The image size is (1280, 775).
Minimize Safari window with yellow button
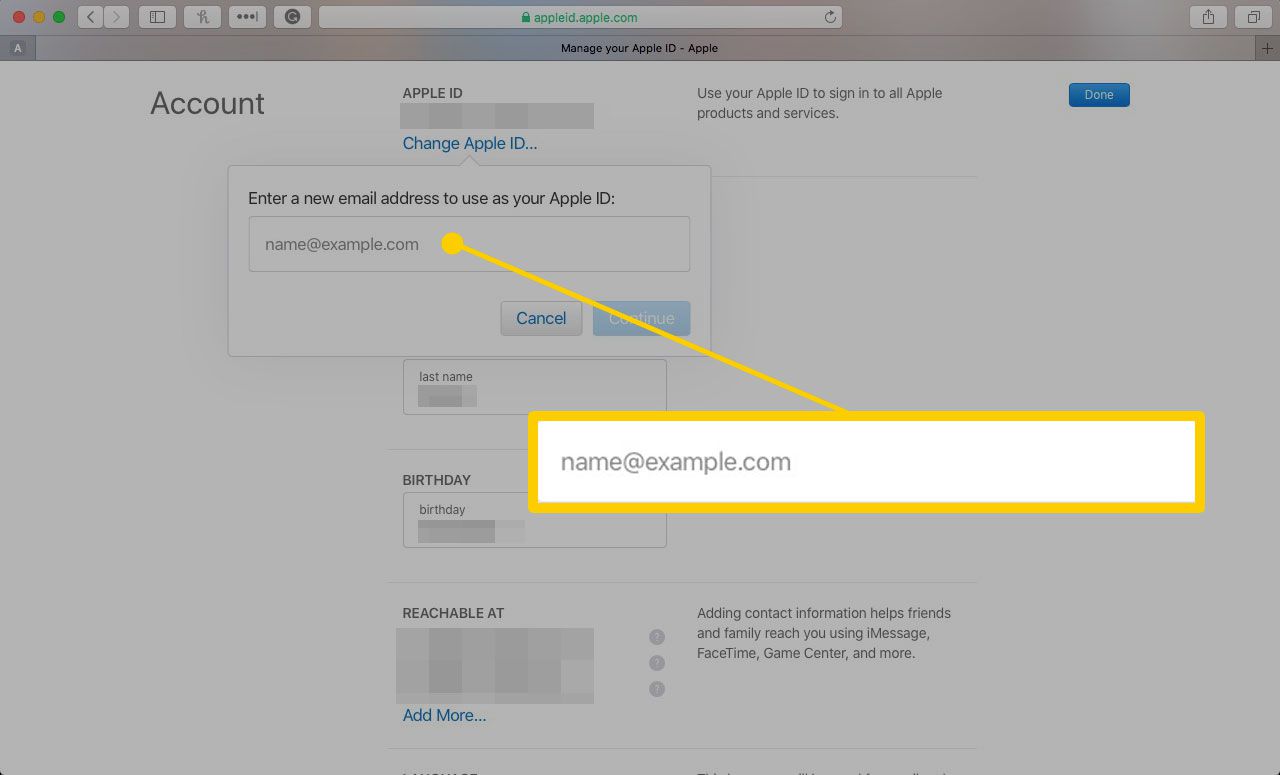click(39, 17)
